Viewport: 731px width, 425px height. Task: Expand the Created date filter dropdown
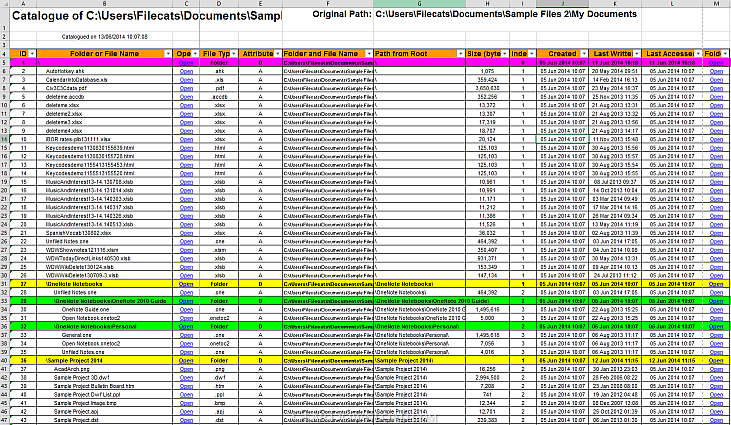581,53
